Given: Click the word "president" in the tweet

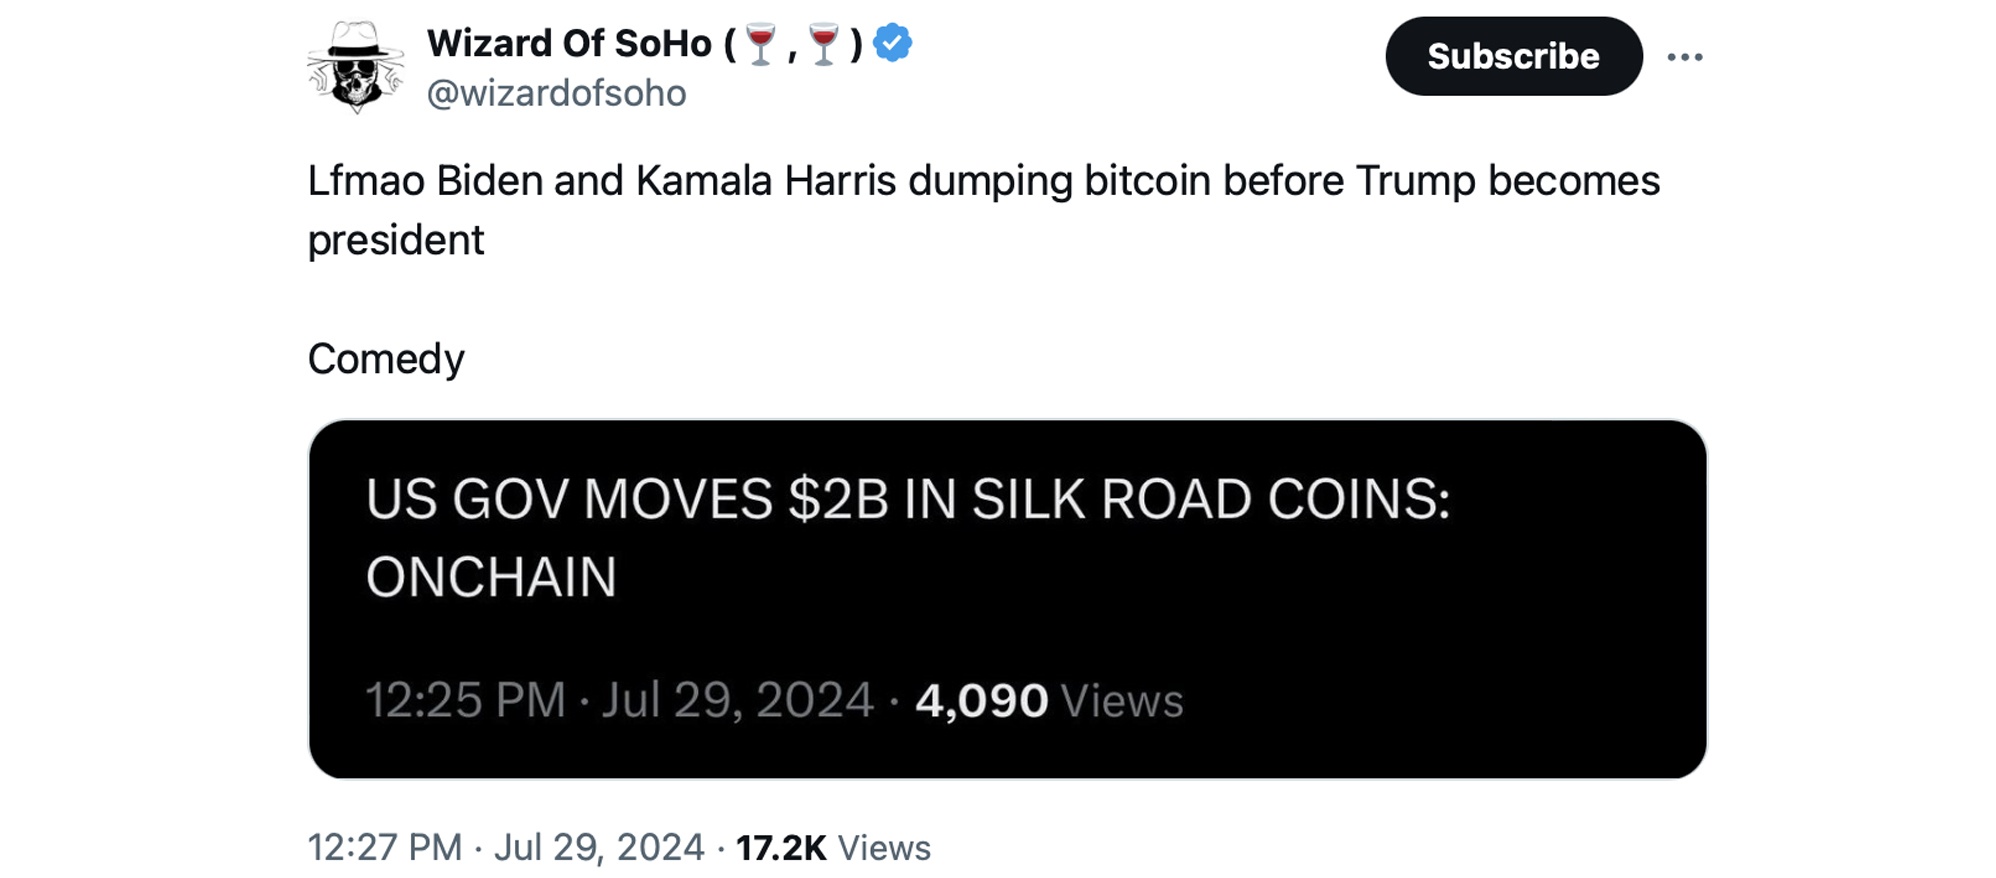Looking at the screenshot, I should click(396, 240).
